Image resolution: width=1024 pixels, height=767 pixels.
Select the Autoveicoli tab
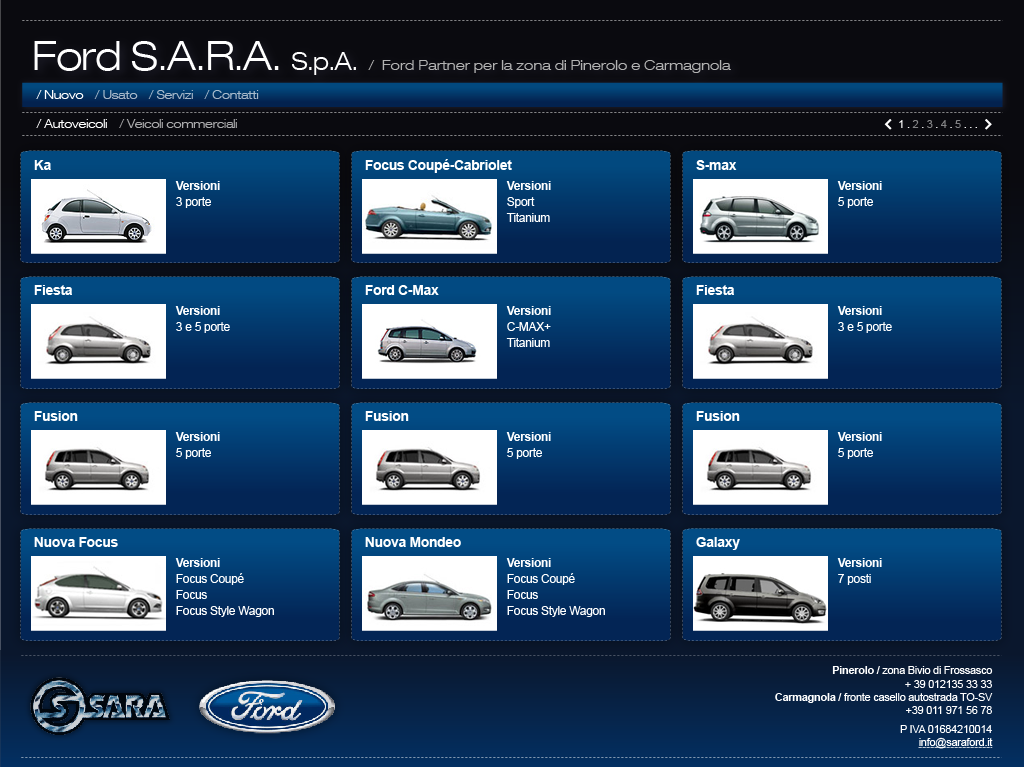coord(73,124)
